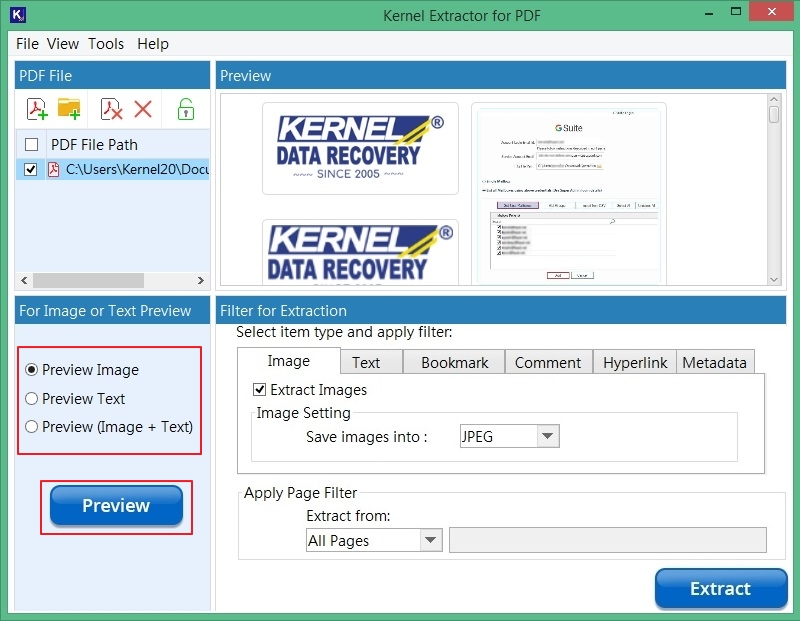Toggle the PDF File Path header checkbox
Viewport: 800px width, 621px height.
coord(32,145)
